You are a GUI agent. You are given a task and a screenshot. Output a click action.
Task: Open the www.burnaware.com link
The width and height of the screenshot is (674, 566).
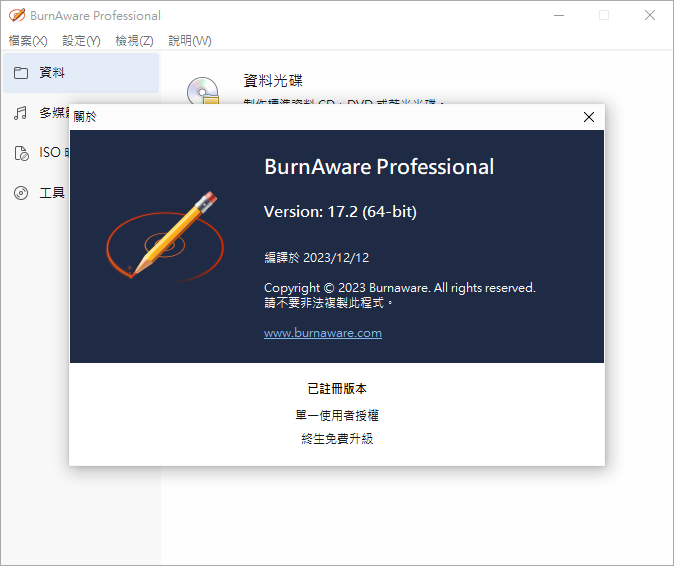tap(323, 333)
